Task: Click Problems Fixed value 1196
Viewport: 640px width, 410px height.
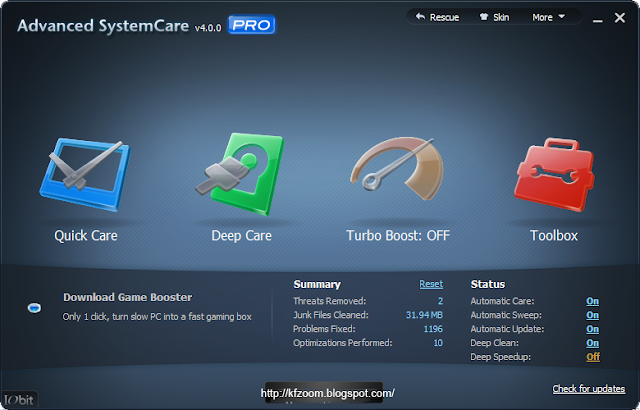Action: tap(433, 329)
